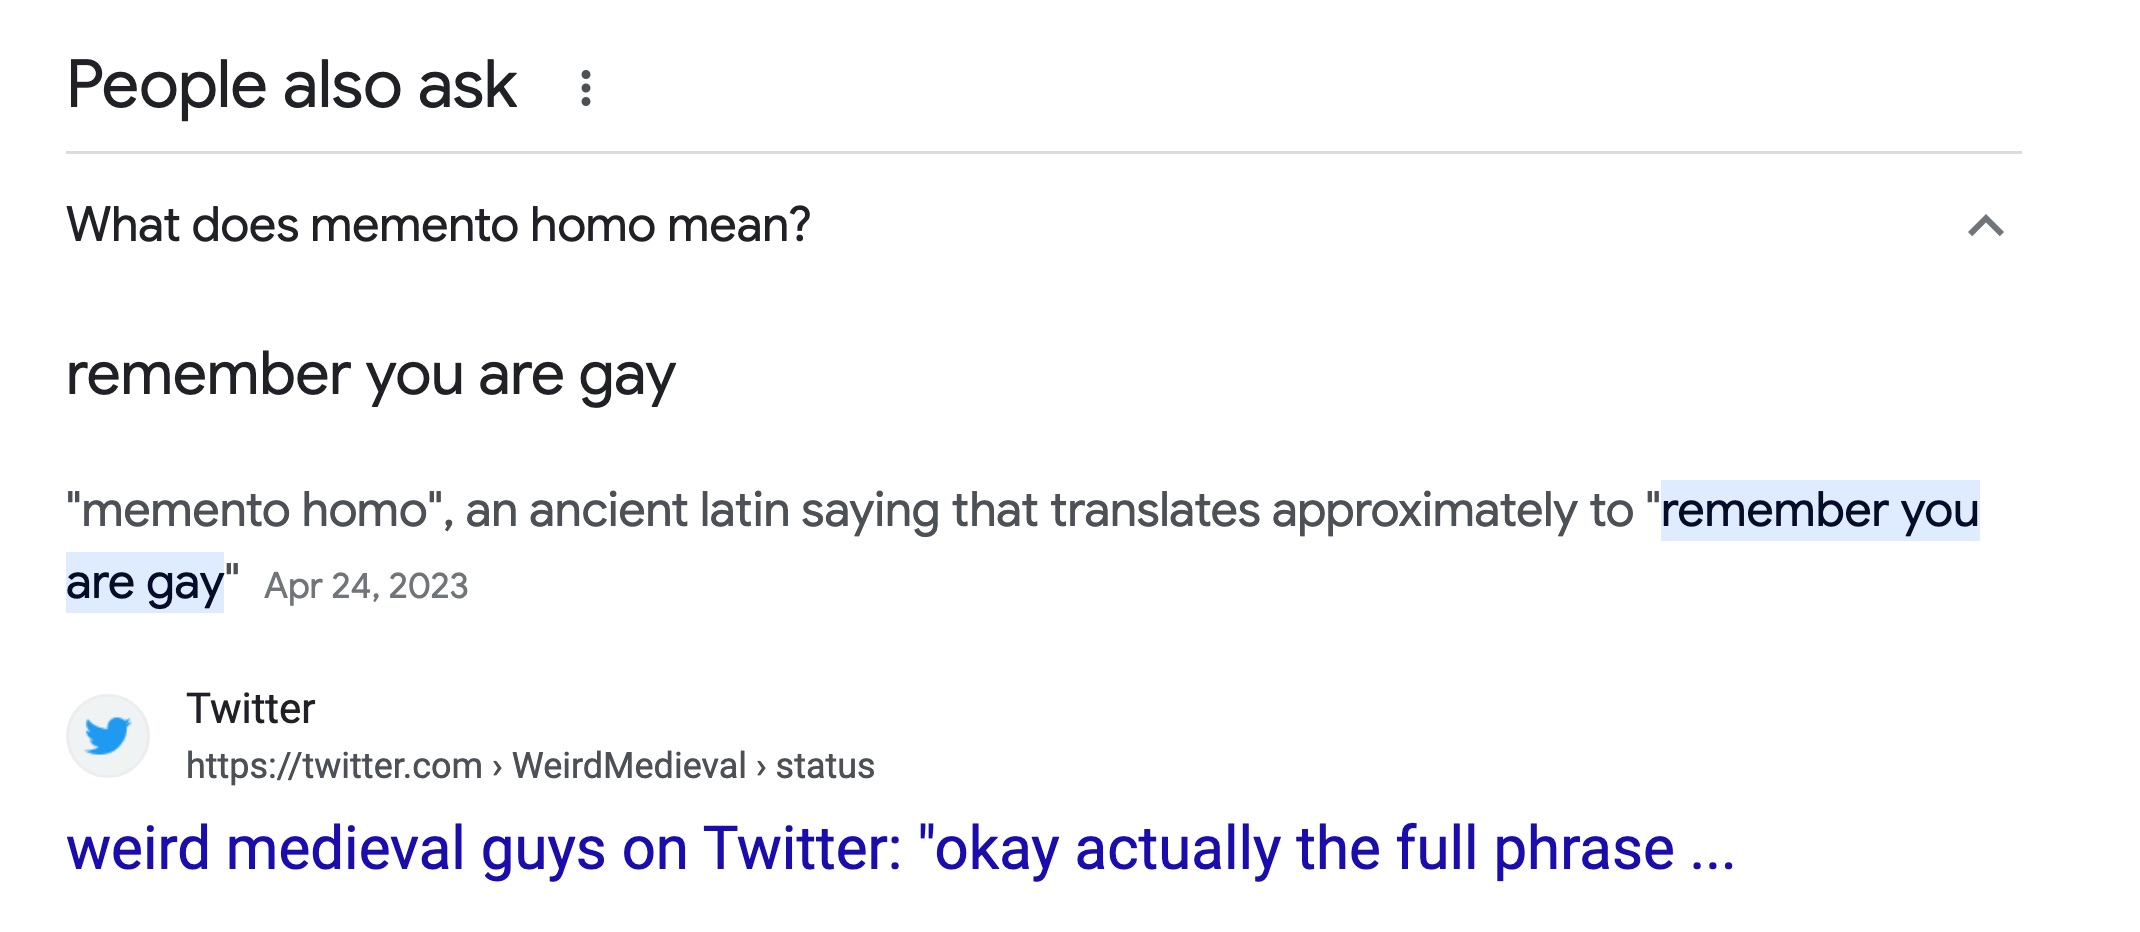Image resolution: width=2140 pixels, height=932 pixels.
Task: Collapse the memento homo question with the chevron
Action: [1985, 226]
